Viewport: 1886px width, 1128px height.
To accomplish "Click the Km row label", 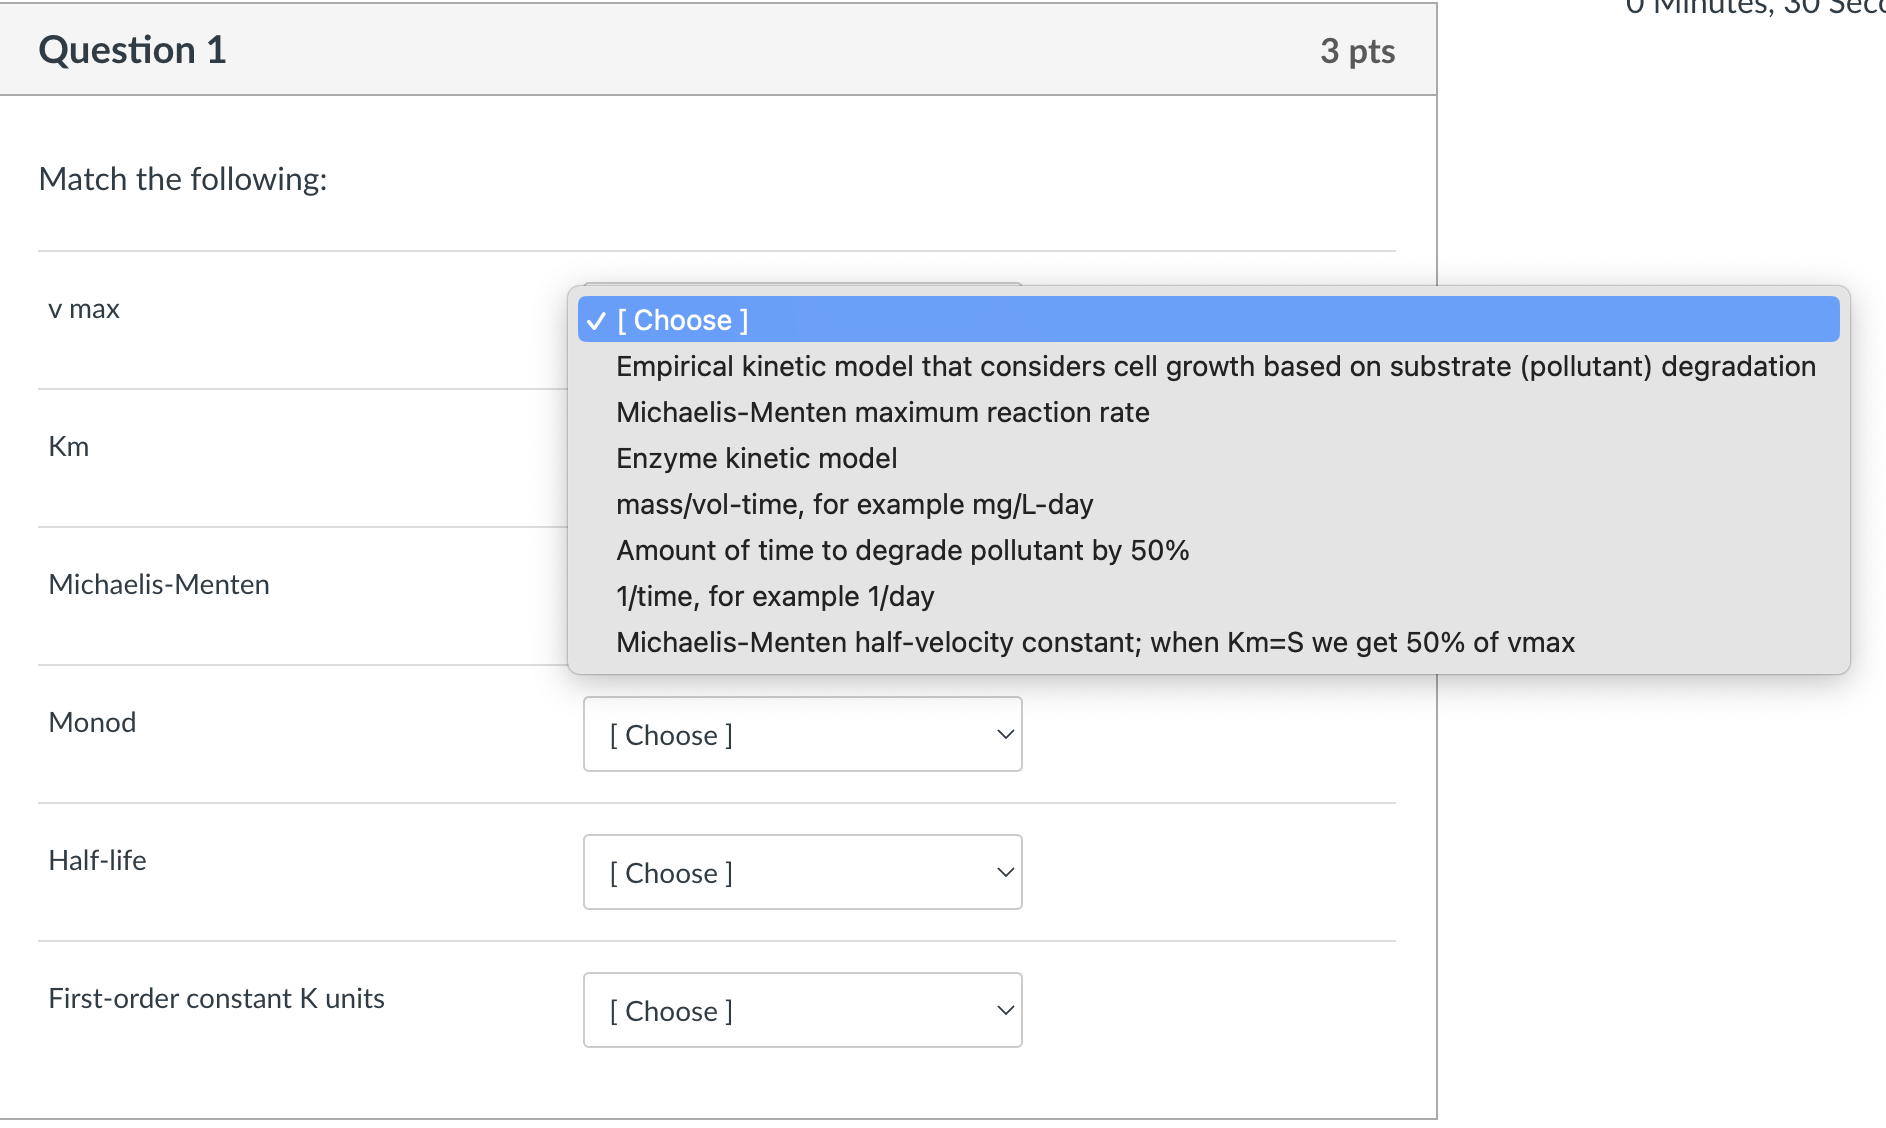I will point(69,447).
